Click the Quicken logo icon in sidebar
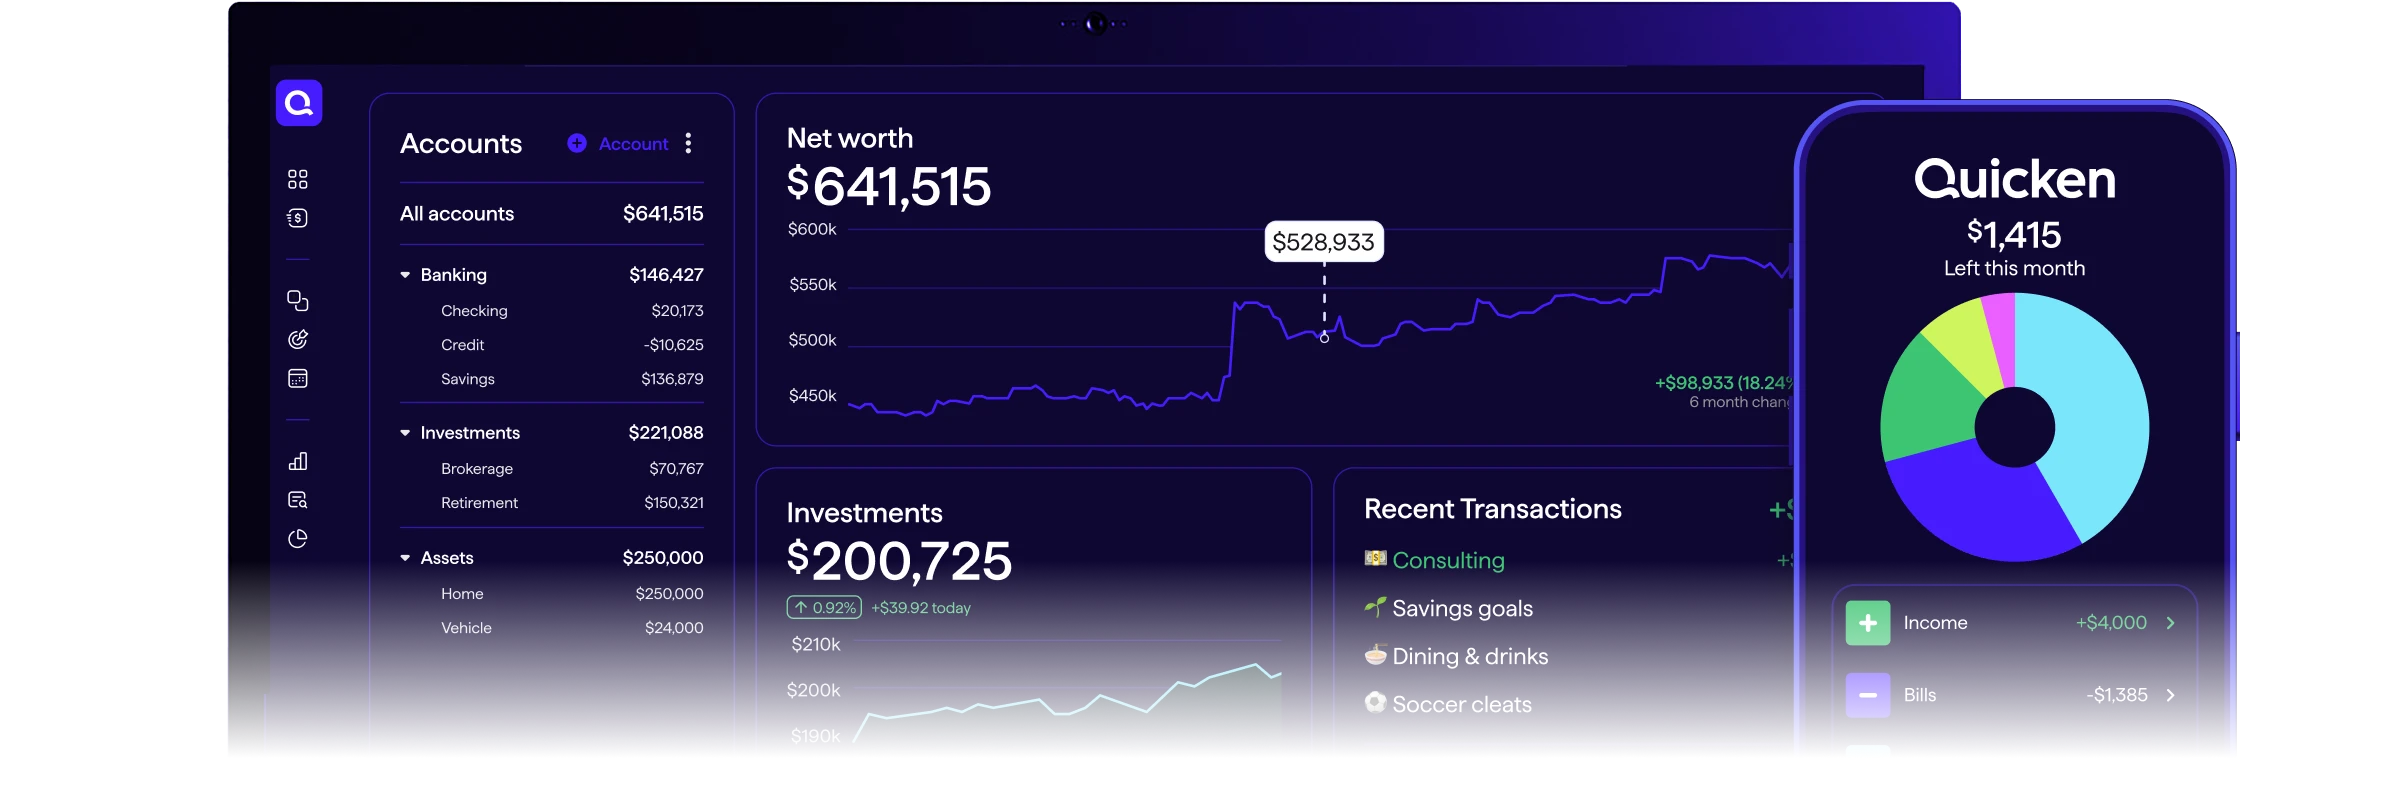Viewport: 2400px width, 800px height. [x=299, y=103]
